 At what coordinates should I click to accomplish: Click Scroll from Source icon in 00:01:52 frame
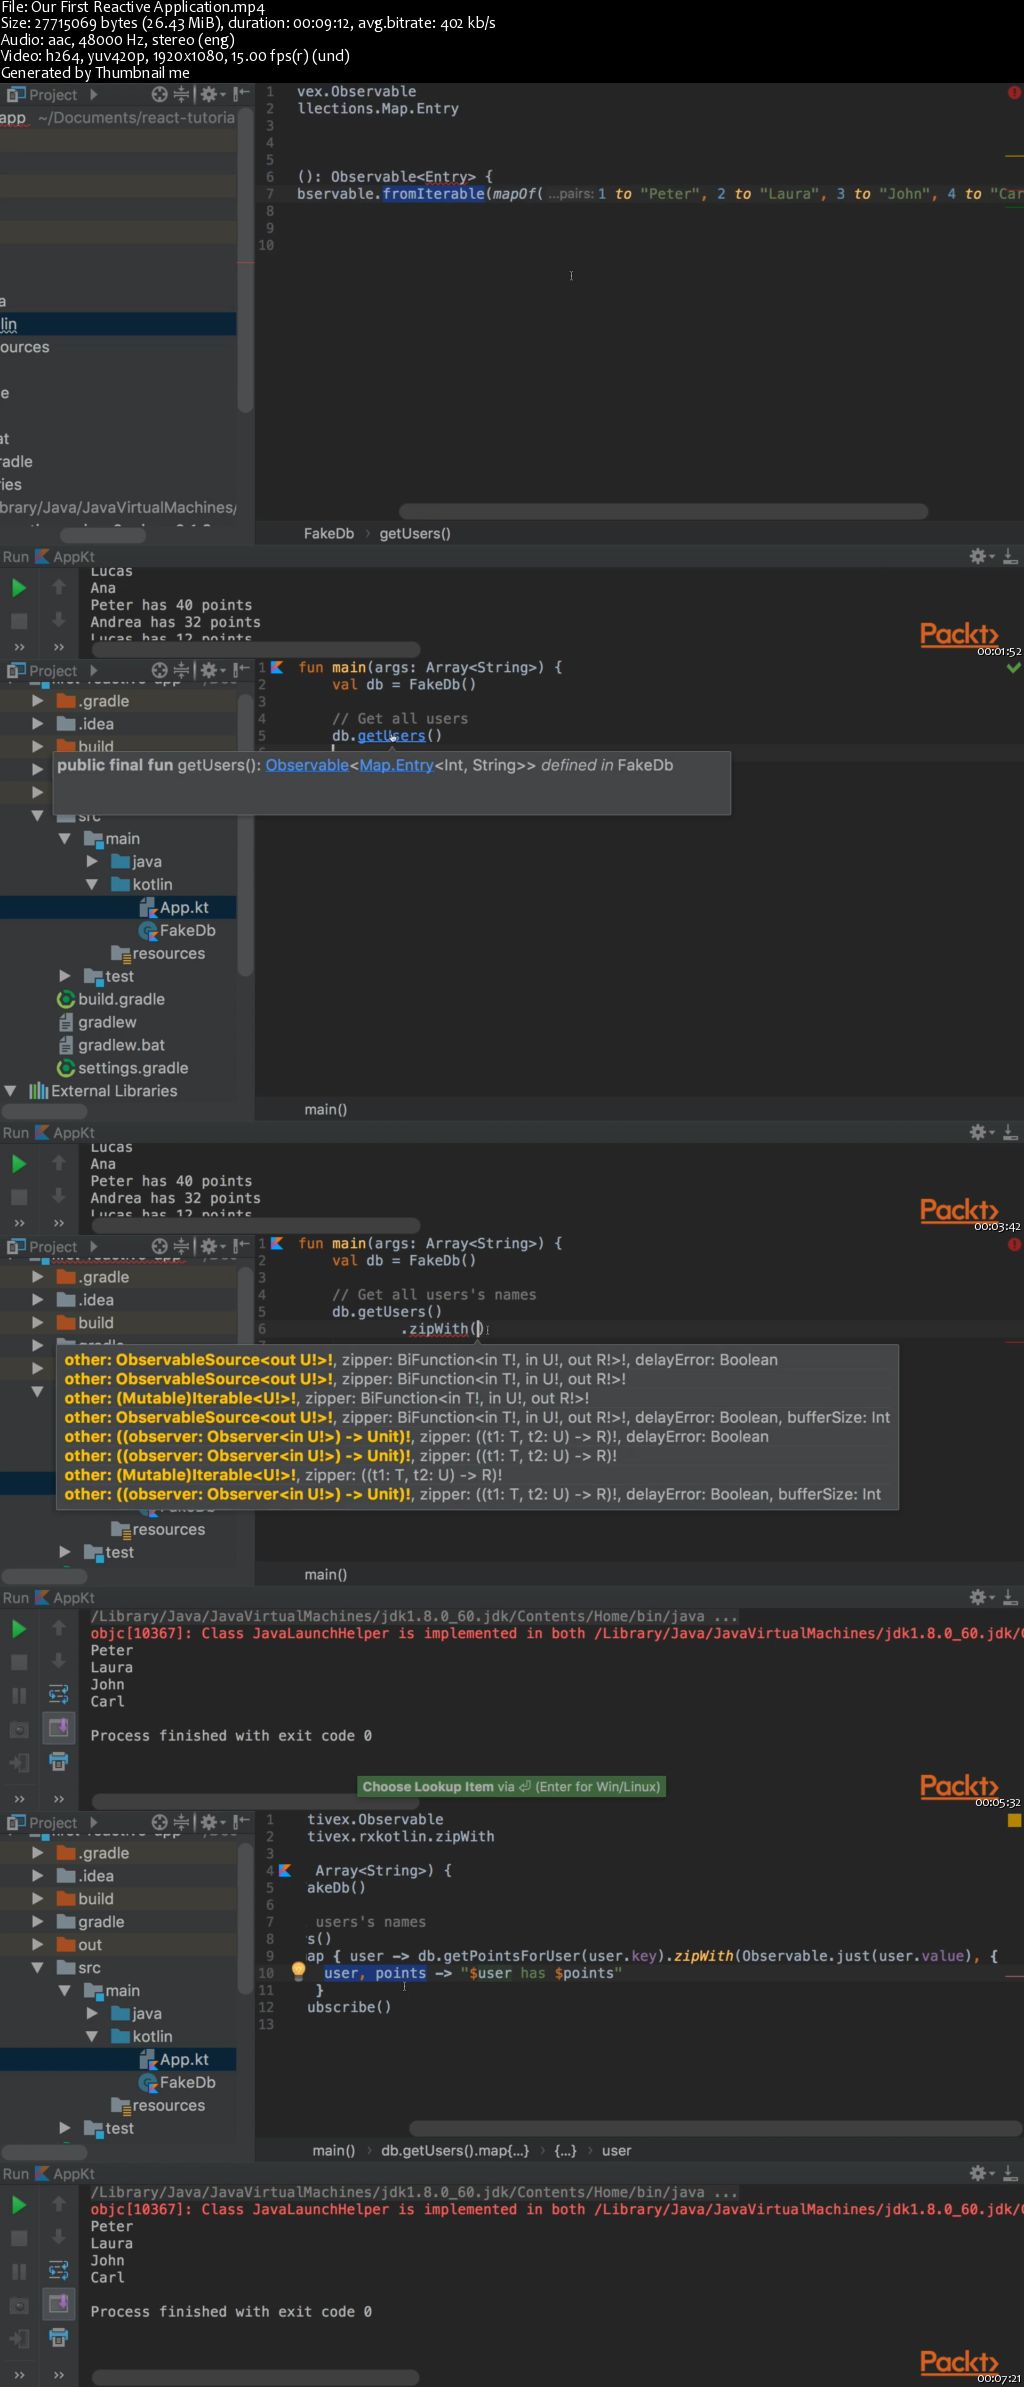[x=159, y=94]
